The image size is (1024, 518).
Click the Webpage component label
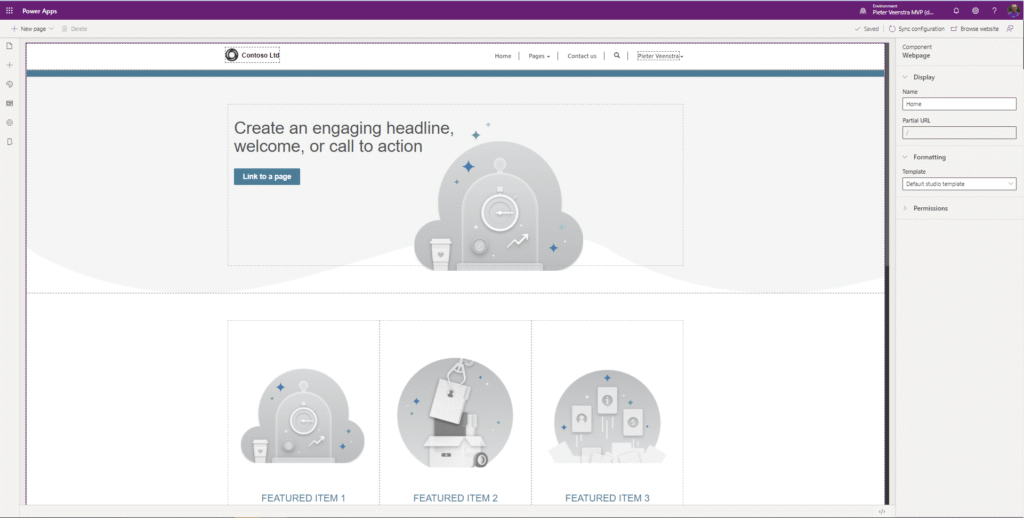coord(916,56)
